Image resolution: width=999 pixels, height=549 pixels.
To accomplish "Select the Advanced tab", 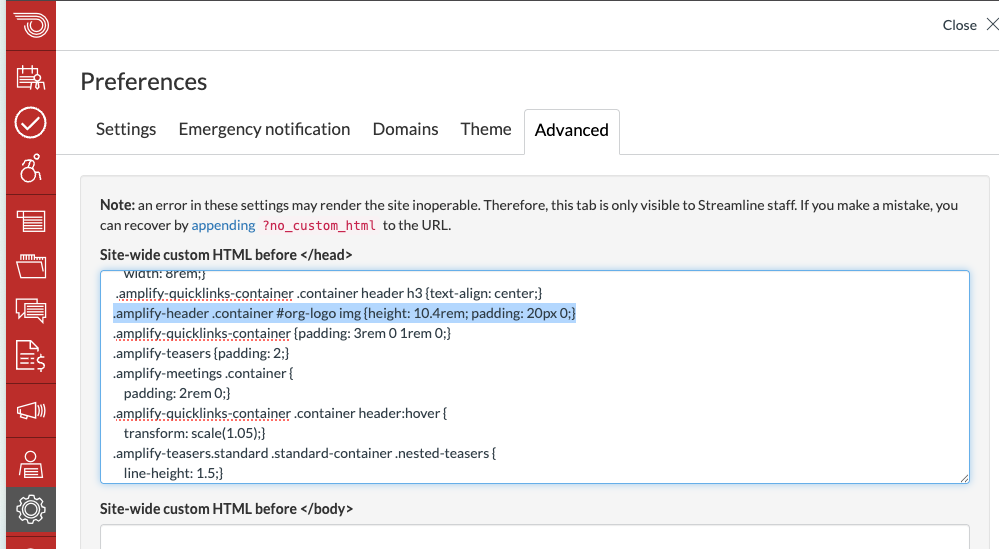I will (x=571, y=130).
